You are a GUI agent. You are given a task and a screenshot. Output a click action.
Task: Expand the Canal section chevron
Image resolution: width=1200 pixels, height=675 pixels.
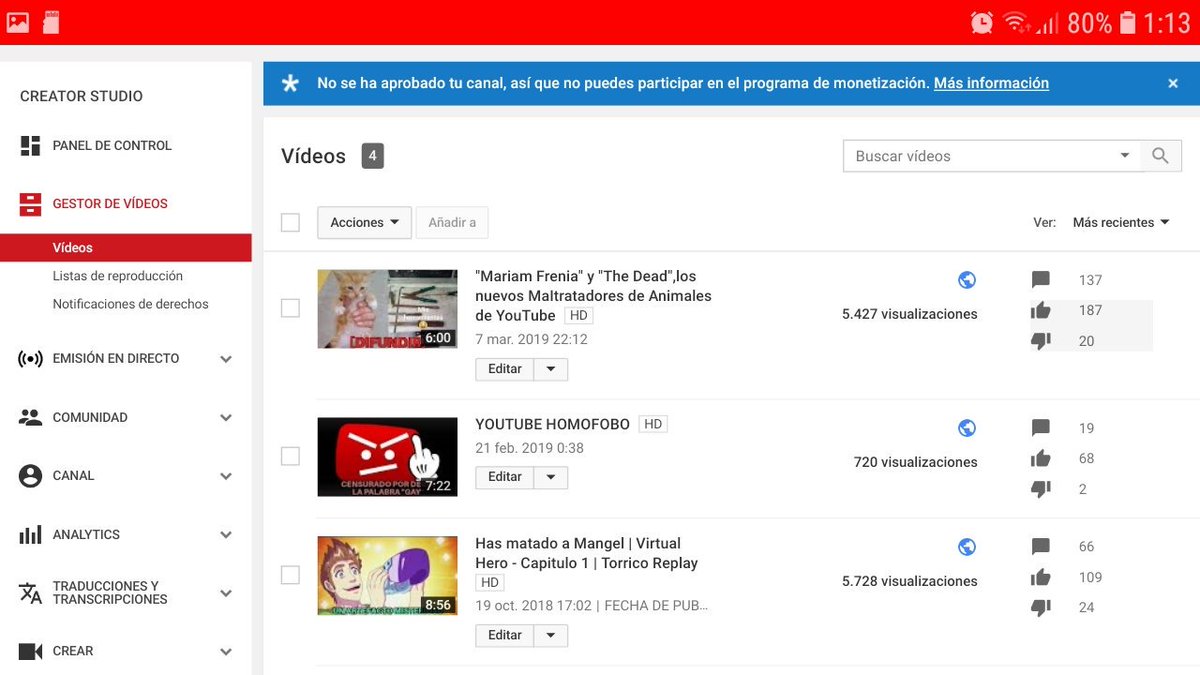pos(226,476)
